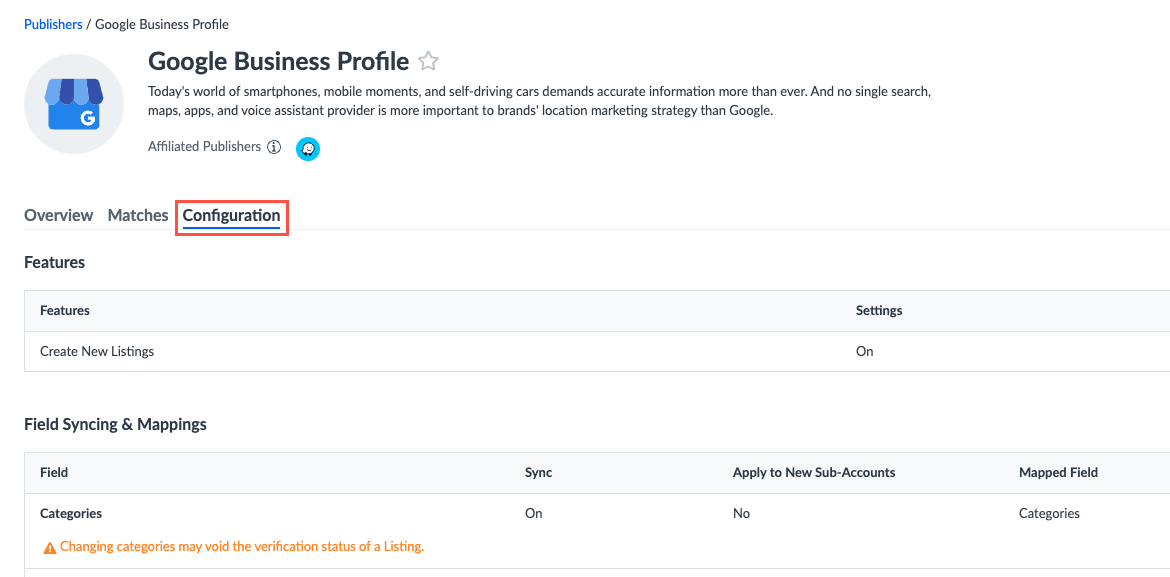Open the Matches tab

tap(138, 215)
